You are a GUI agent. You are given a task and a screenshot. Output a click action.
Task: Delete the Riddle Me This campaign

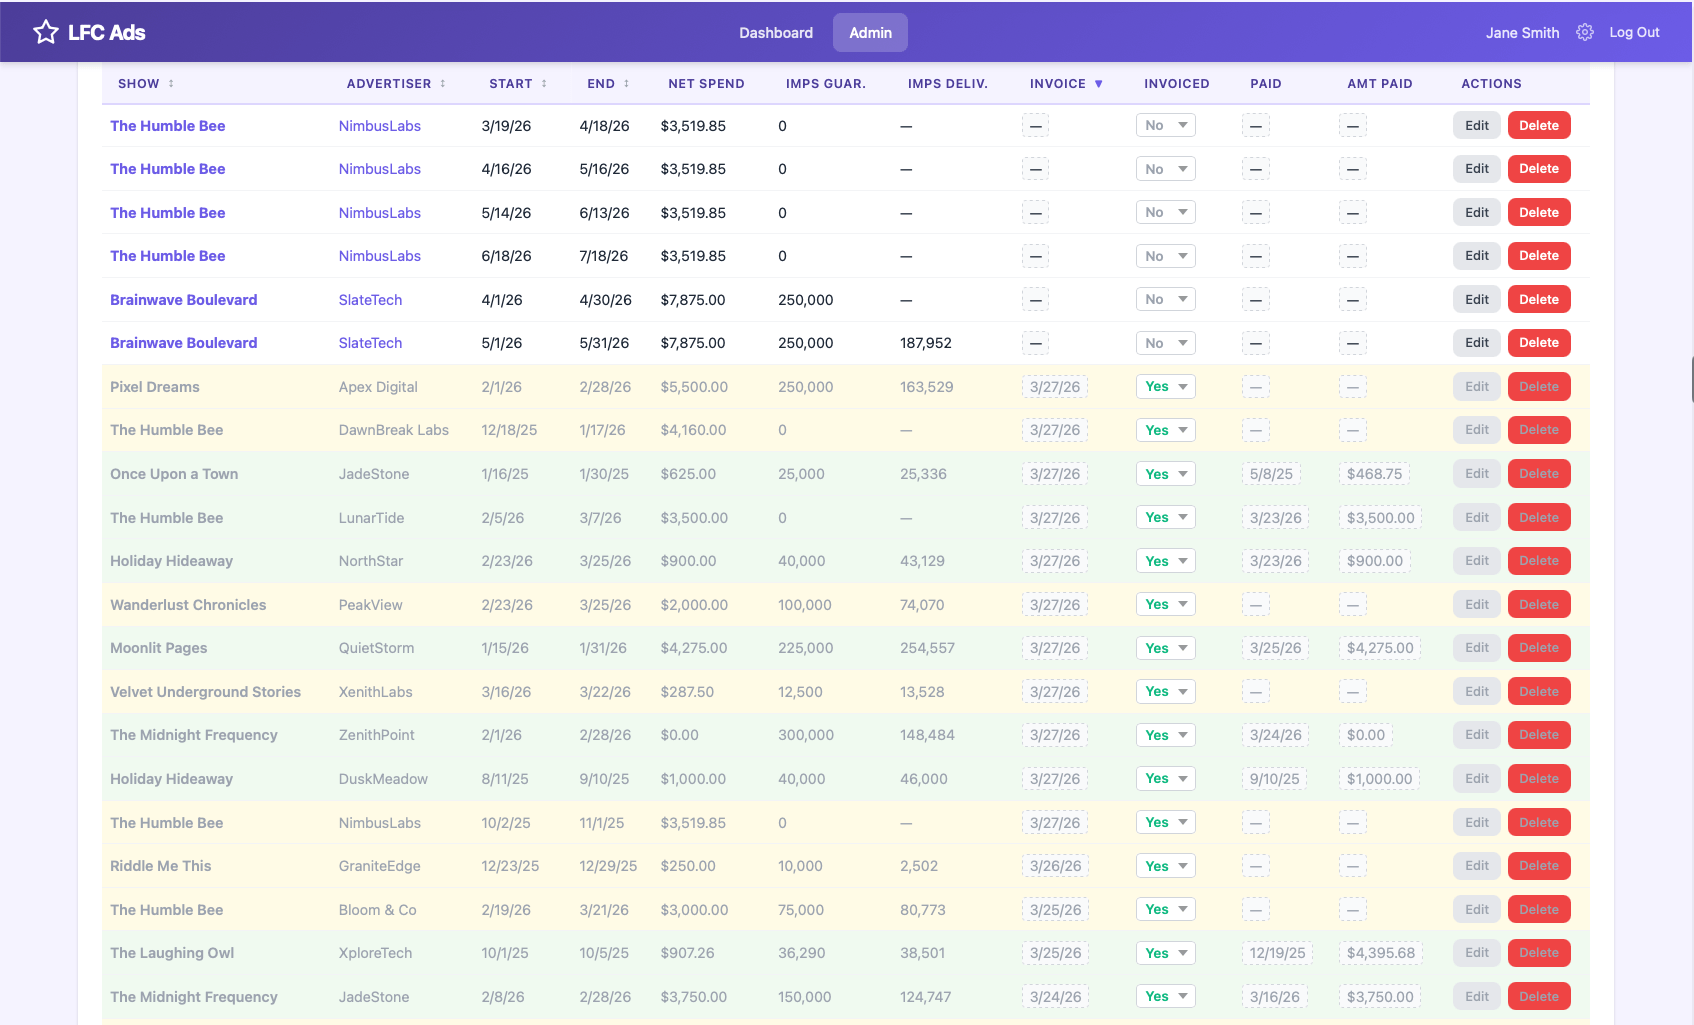1538,865
